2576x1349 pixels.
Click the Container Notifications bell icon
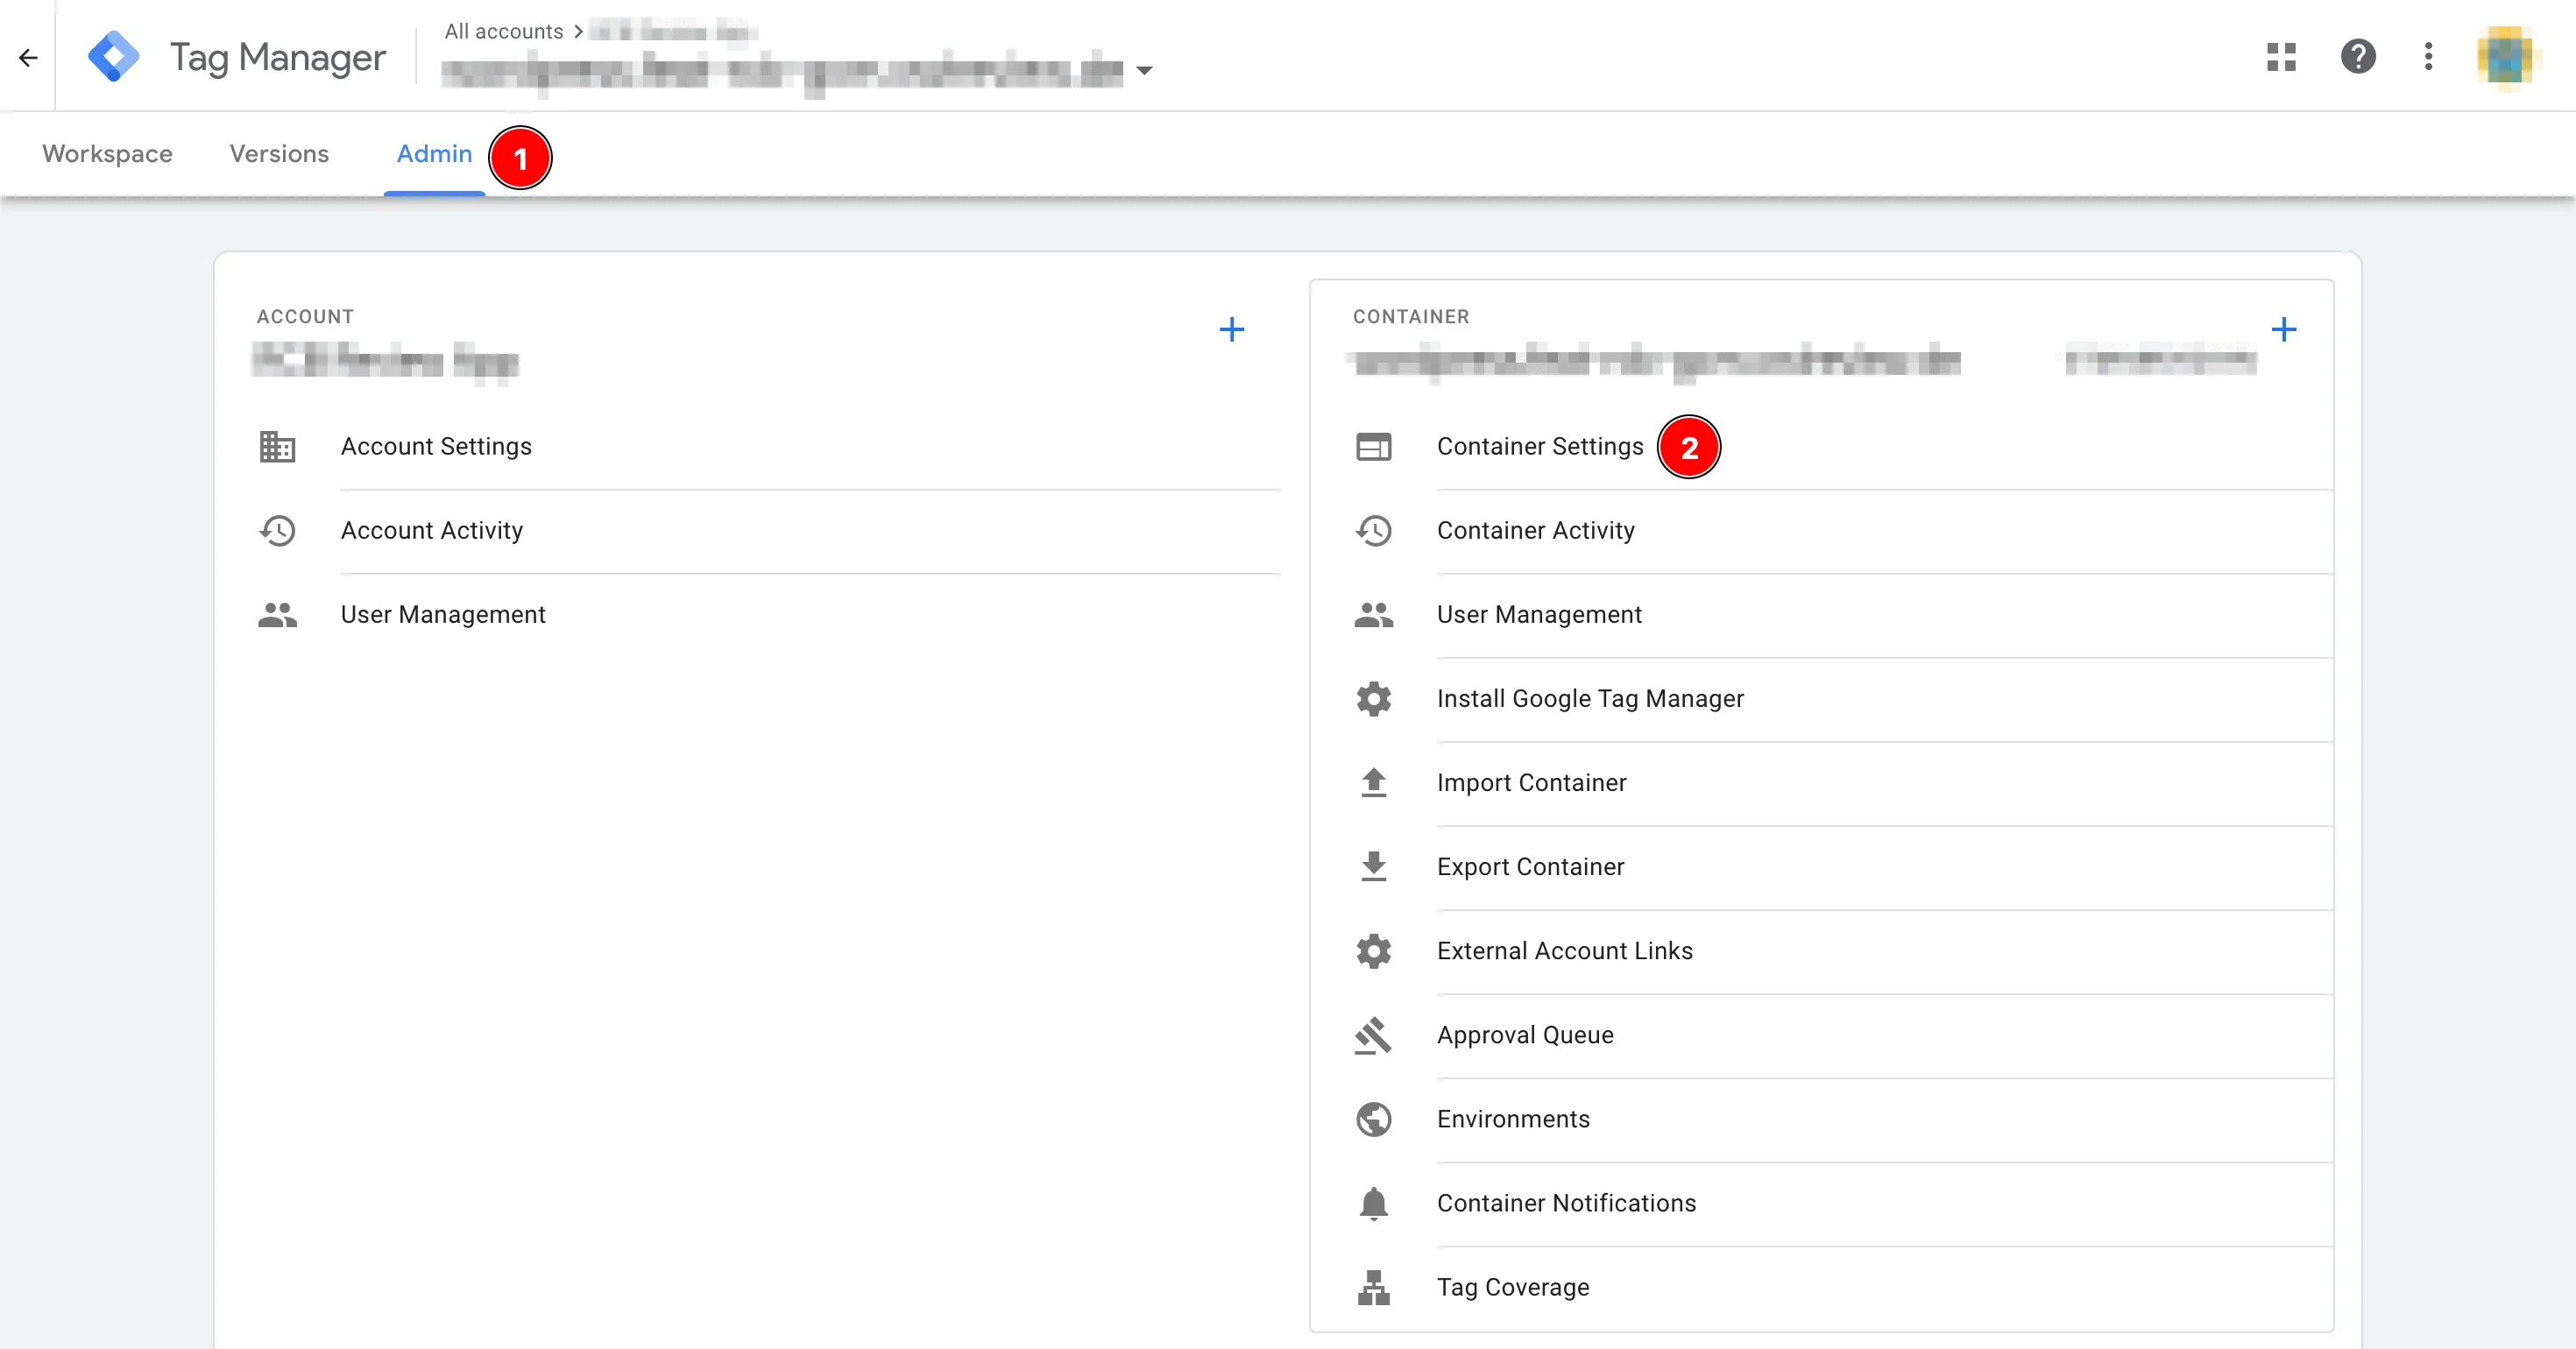point(1373,1203)
